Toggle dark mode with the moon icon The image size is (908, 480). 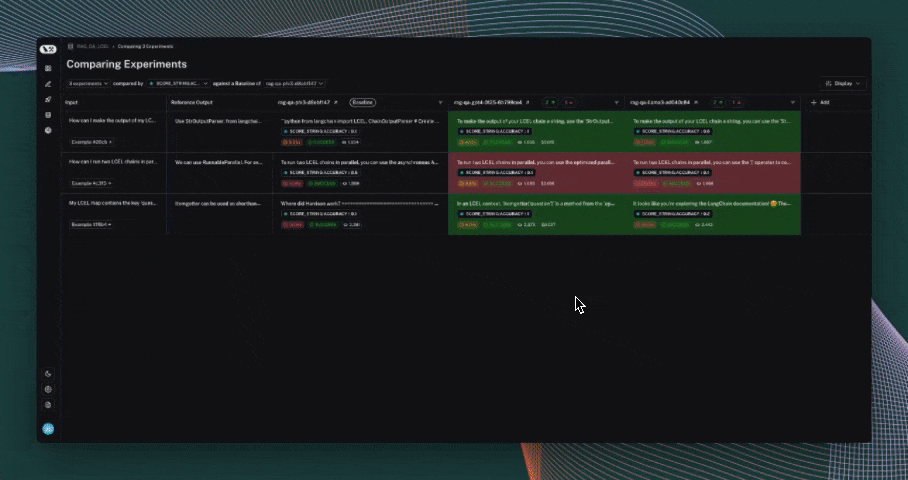[48, 373]
